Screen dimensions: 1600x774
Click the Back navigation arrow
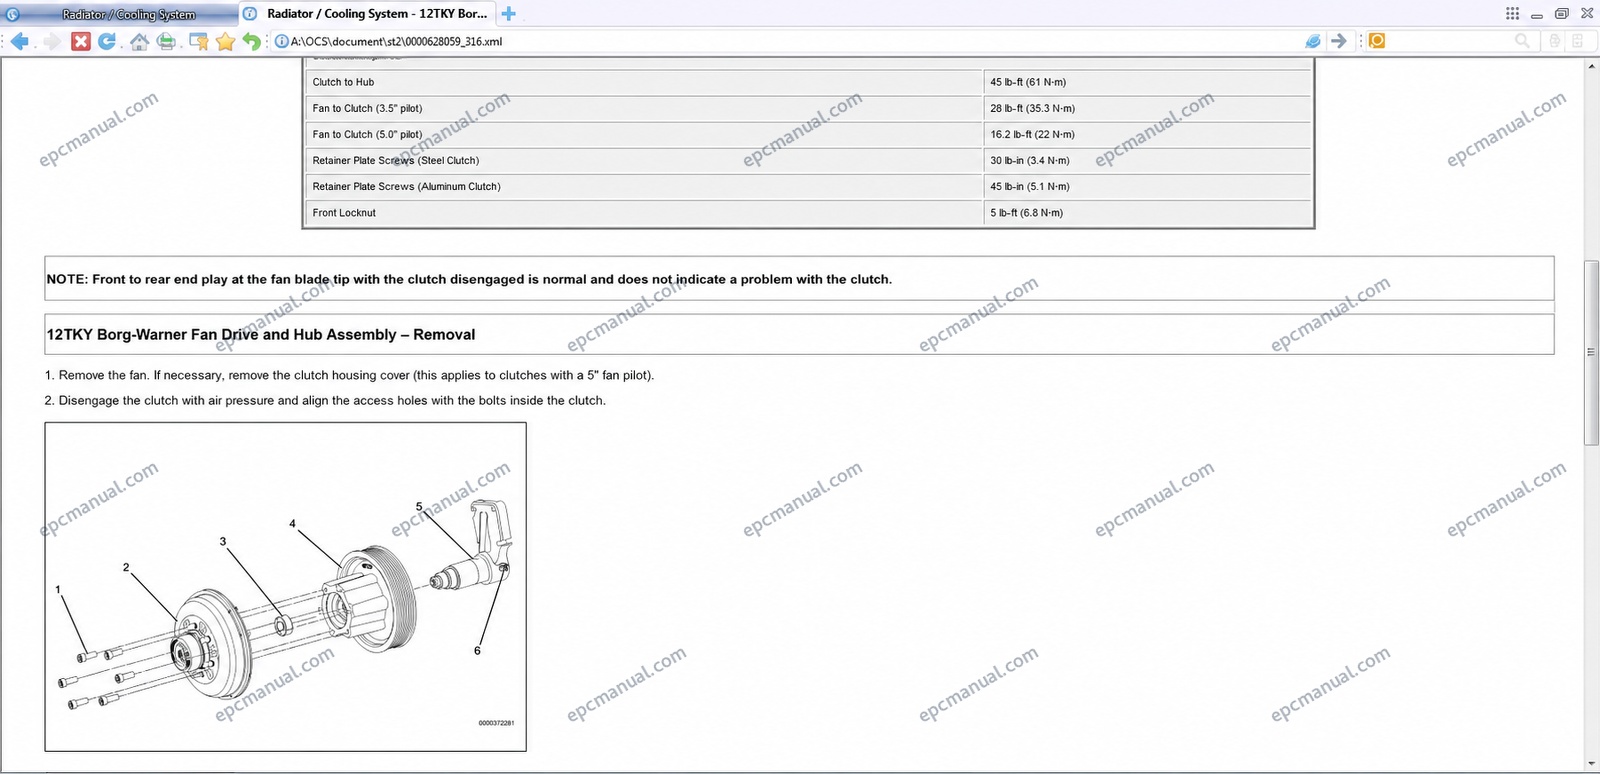[x=21, y=41]
